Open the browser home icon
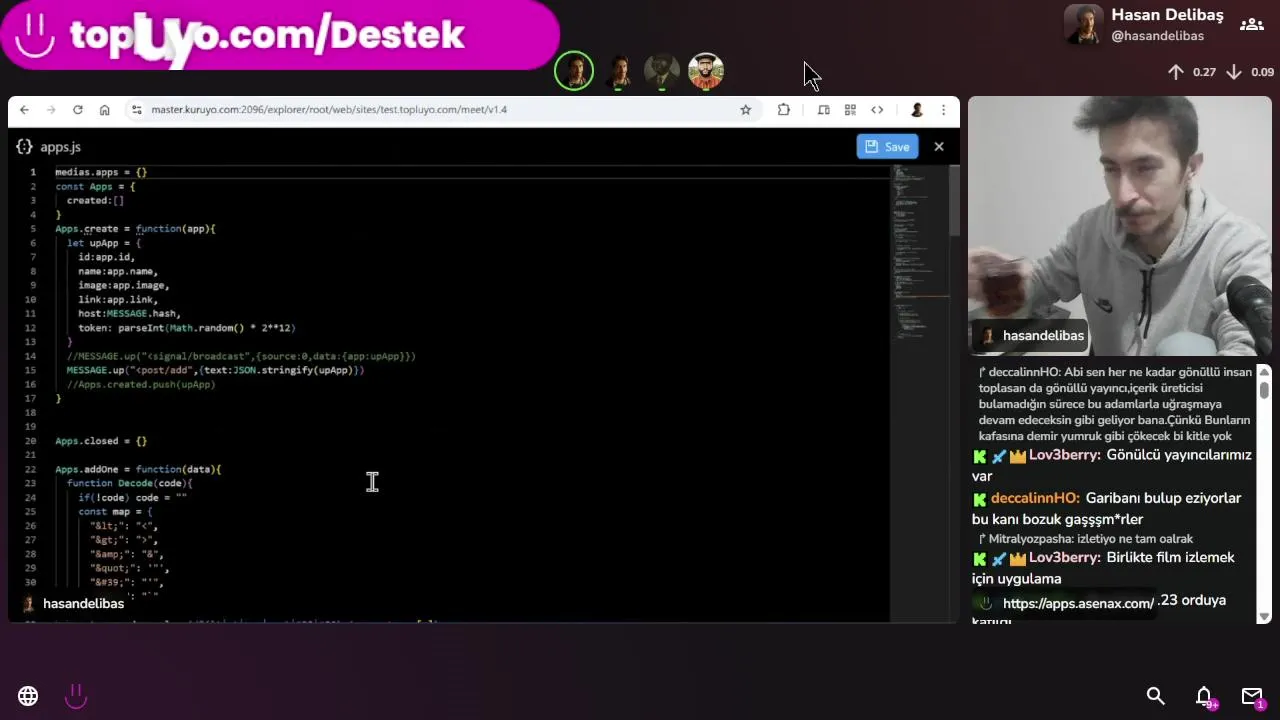Screen dimensions: 1280x720 (104, 110)
